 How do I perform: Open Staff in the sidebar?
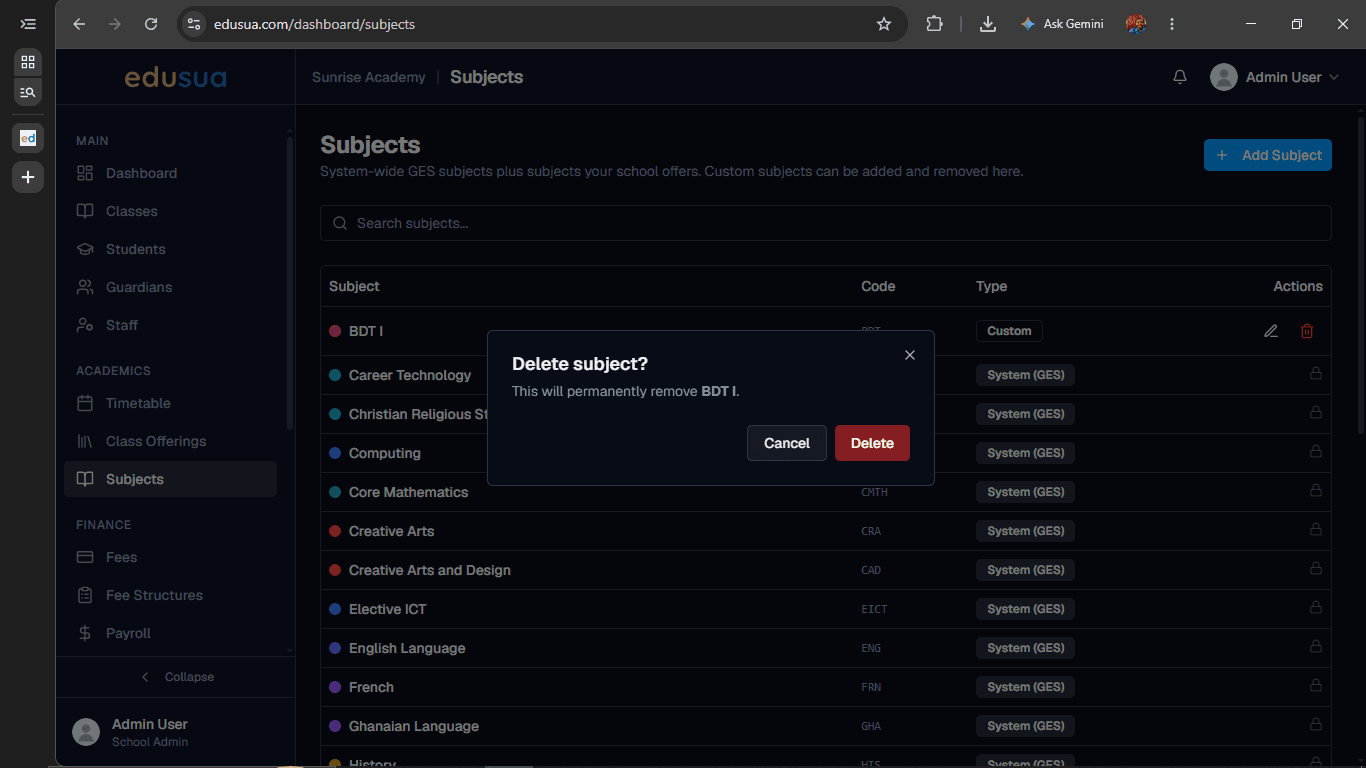(170, 325)
